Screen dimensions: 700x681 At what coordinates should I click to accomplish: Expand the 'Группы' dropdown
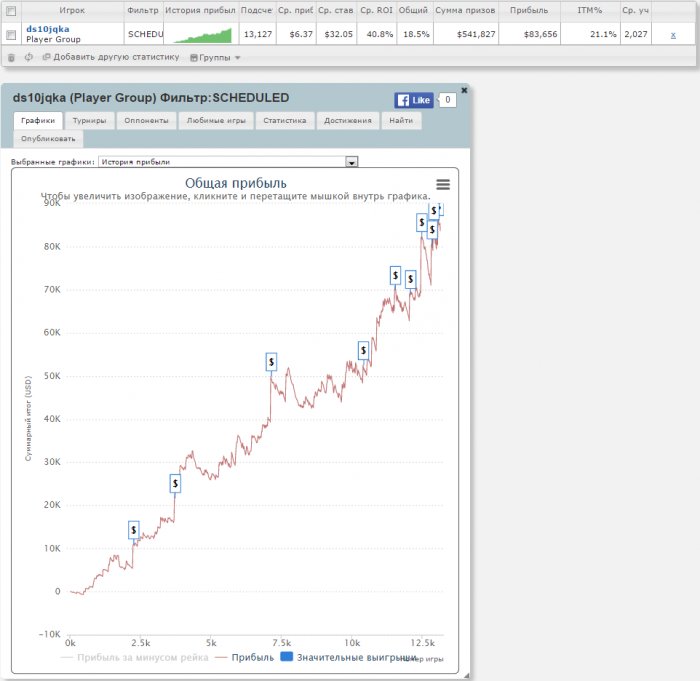coord(215,57)
